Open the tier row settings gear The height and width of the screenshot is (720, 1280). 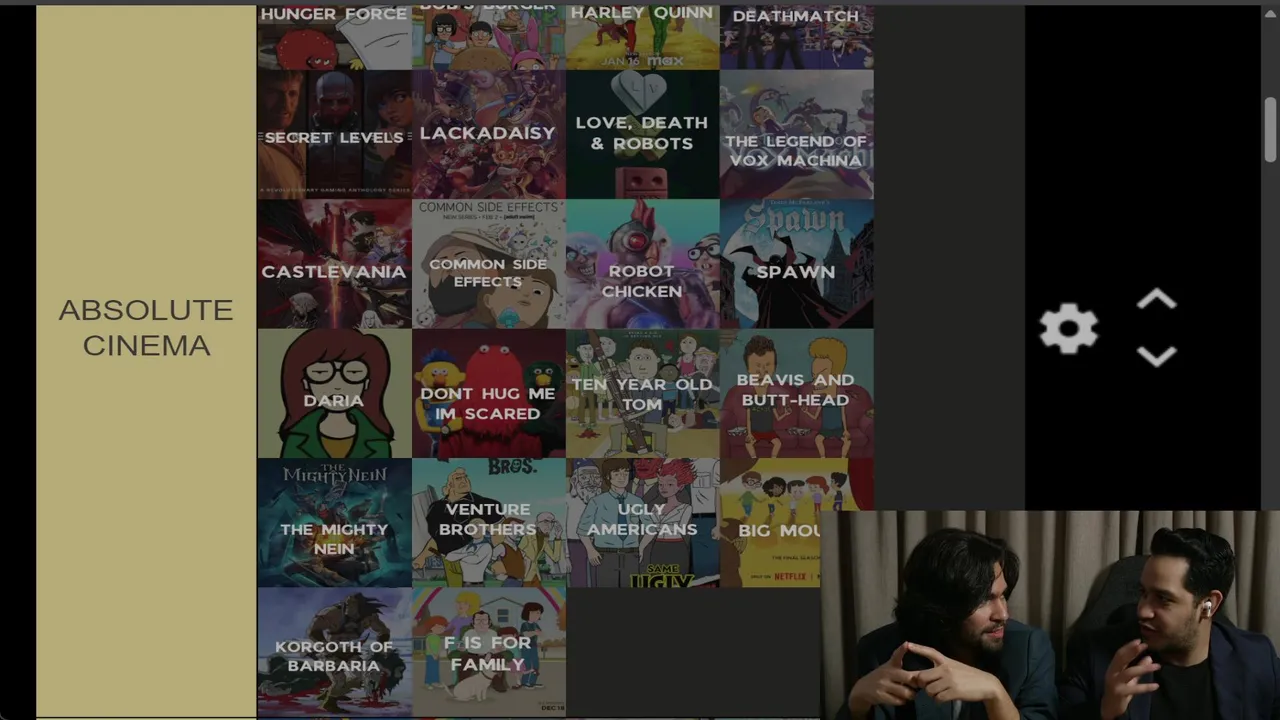(x=1069, y=329)
